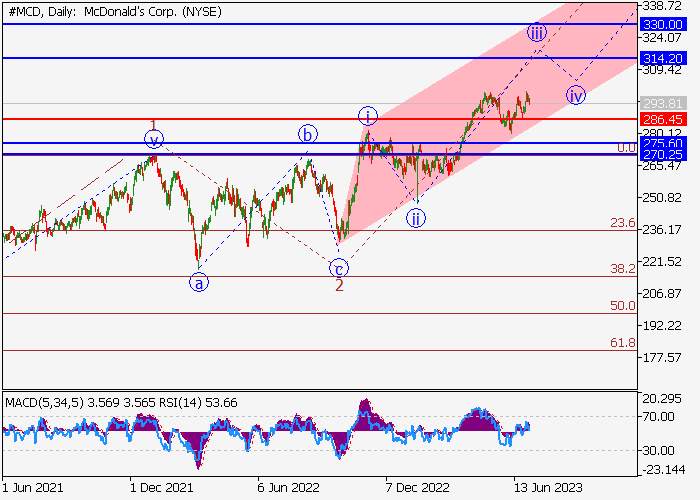Click the -23.144 indicator axis value
The width and height of the screenshot is (700, 500).
[x=663, y=470]
